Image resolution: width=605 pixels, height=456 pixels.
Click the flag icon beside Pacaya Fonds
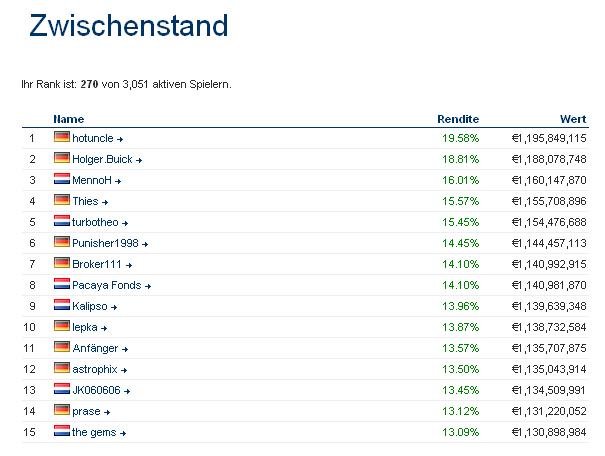click(x=61, y=285)
